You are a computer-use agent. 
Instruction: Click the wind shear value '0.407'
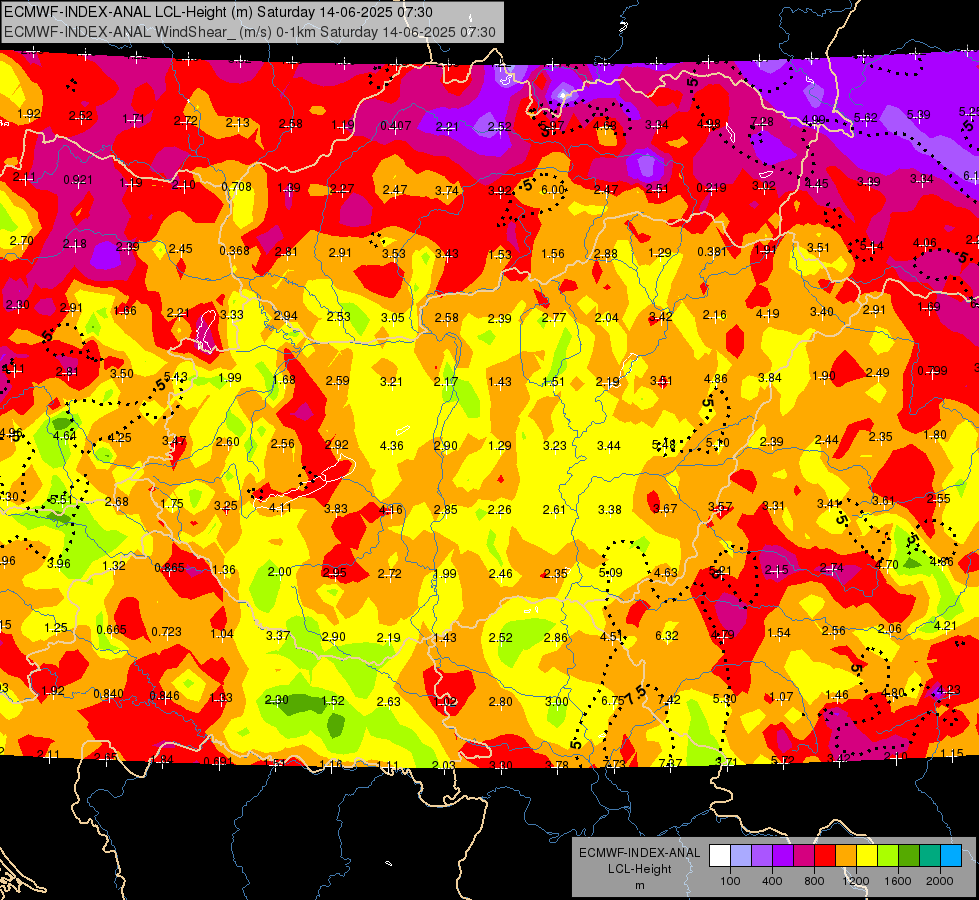pos(396,126)
